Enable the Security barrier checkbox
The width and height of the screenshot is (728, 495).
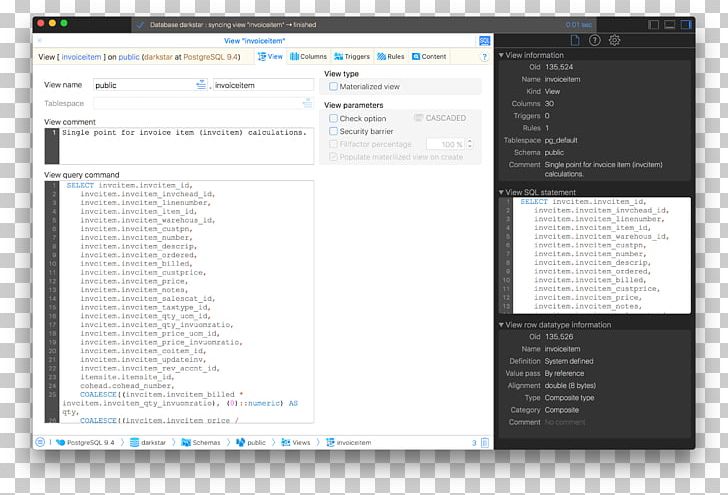point(333,131)
